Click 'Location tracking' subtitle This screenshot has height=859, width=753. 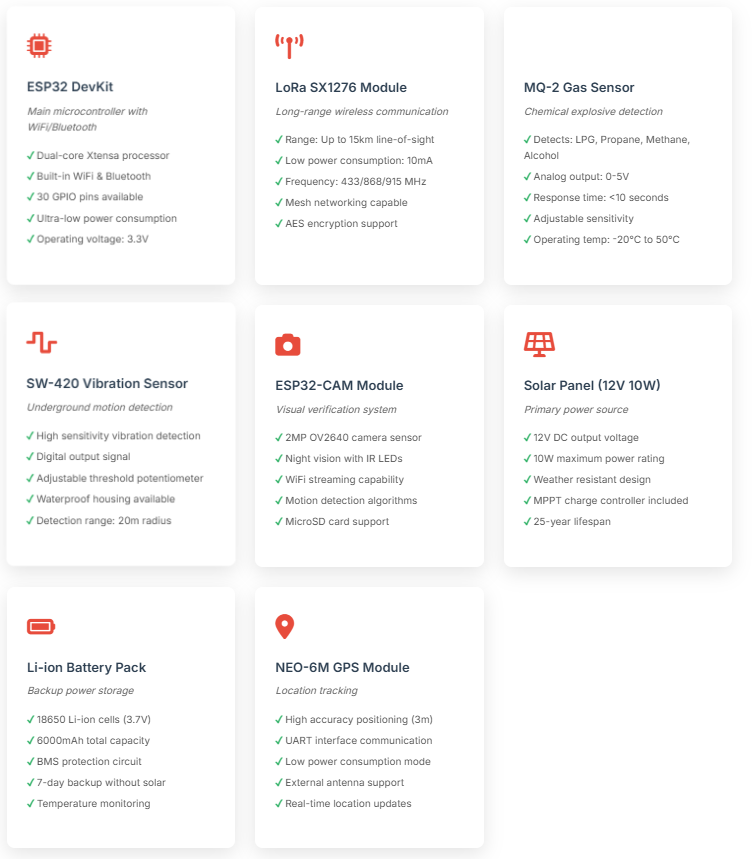pos(317,691)
